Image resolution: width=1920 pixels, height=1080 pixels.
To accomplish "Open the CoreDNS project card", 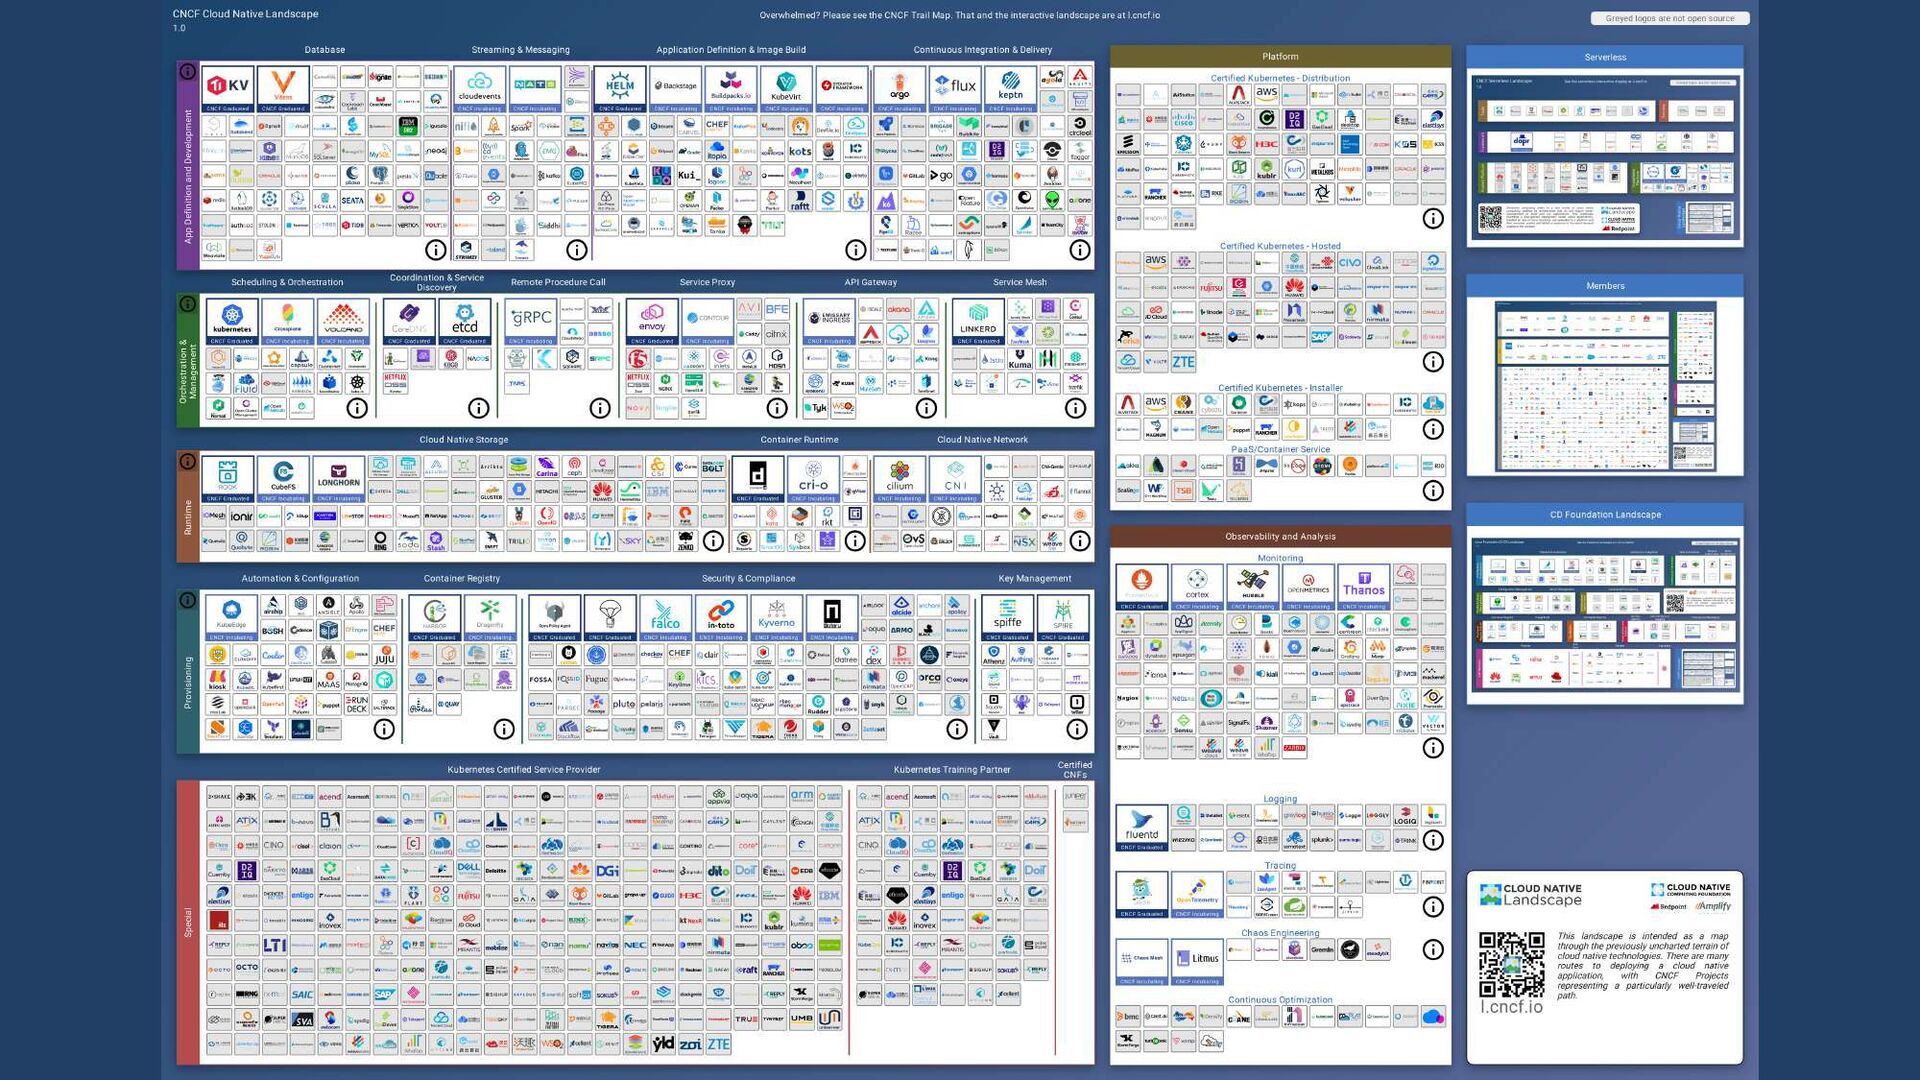I will [409, 322].
